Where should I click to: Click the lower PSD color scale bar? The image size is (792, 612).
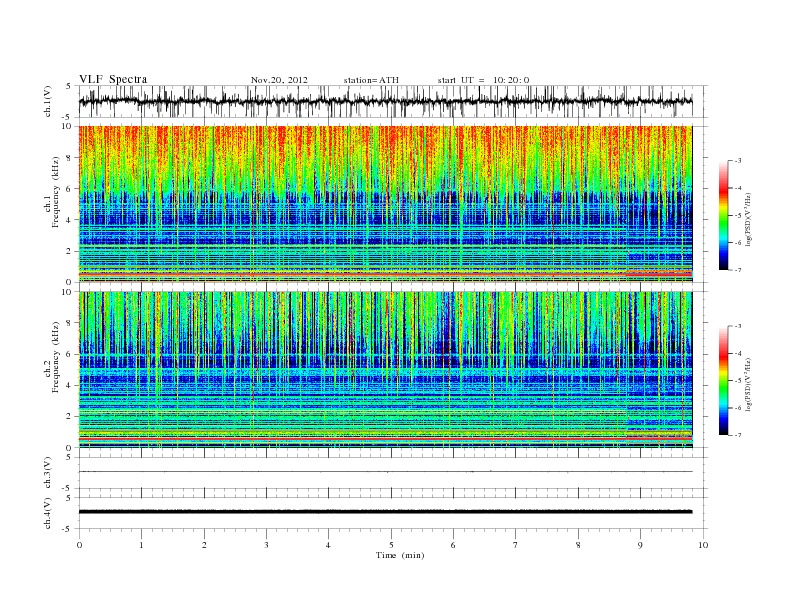click(x=724, y=380)
